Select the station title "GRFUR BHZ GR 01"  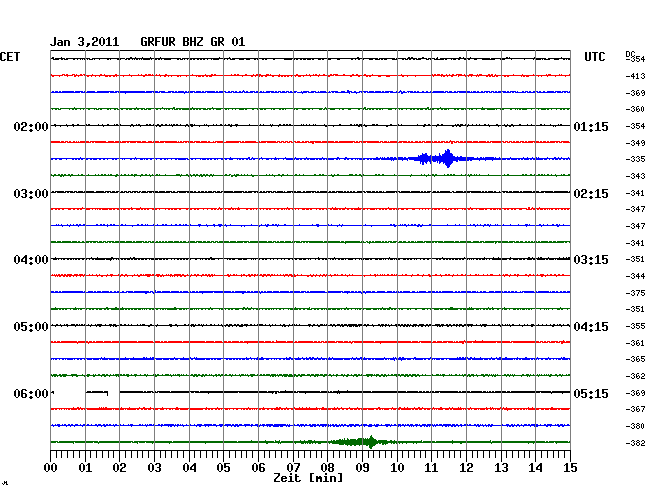coord(193,42)
